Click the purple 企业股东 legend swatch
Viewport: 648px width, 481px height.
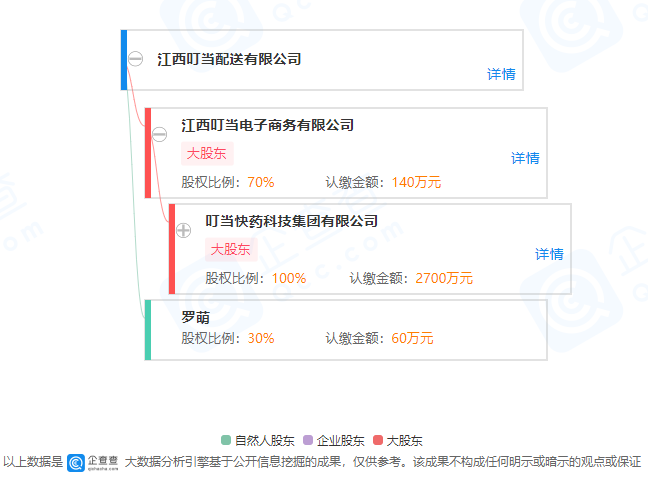308,440
